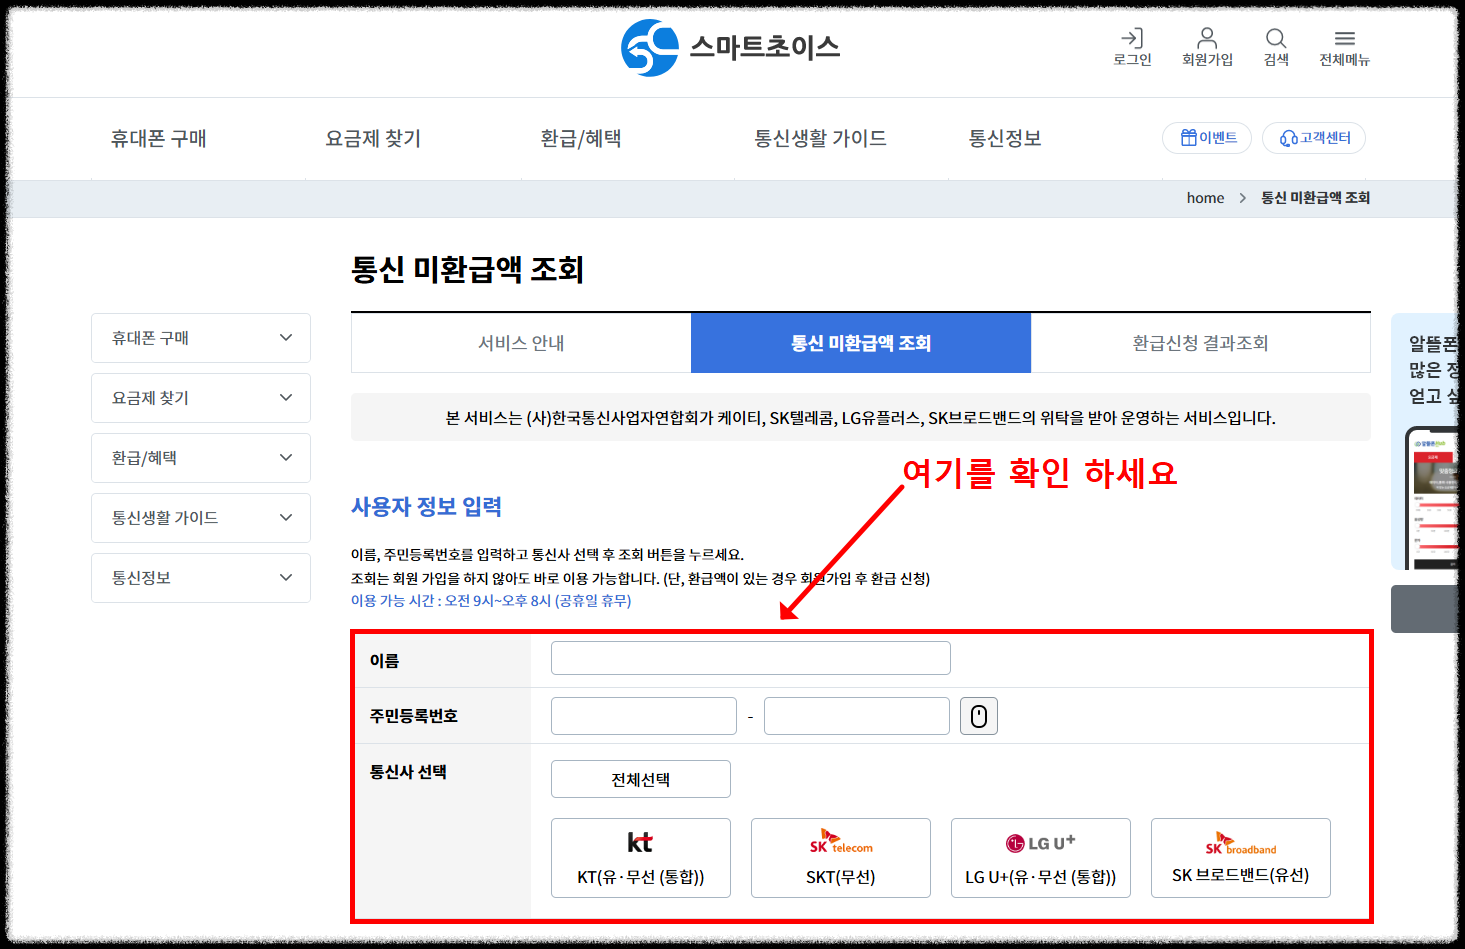Open the 환급/혜택 top menu
This screenshot has height=949, width=1465.
point(581,139)
